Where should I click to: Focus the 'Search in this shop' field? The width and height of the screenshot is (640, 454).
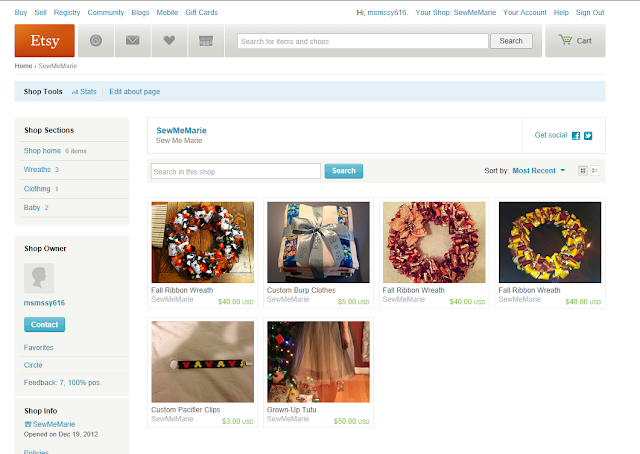coord(236,171)
